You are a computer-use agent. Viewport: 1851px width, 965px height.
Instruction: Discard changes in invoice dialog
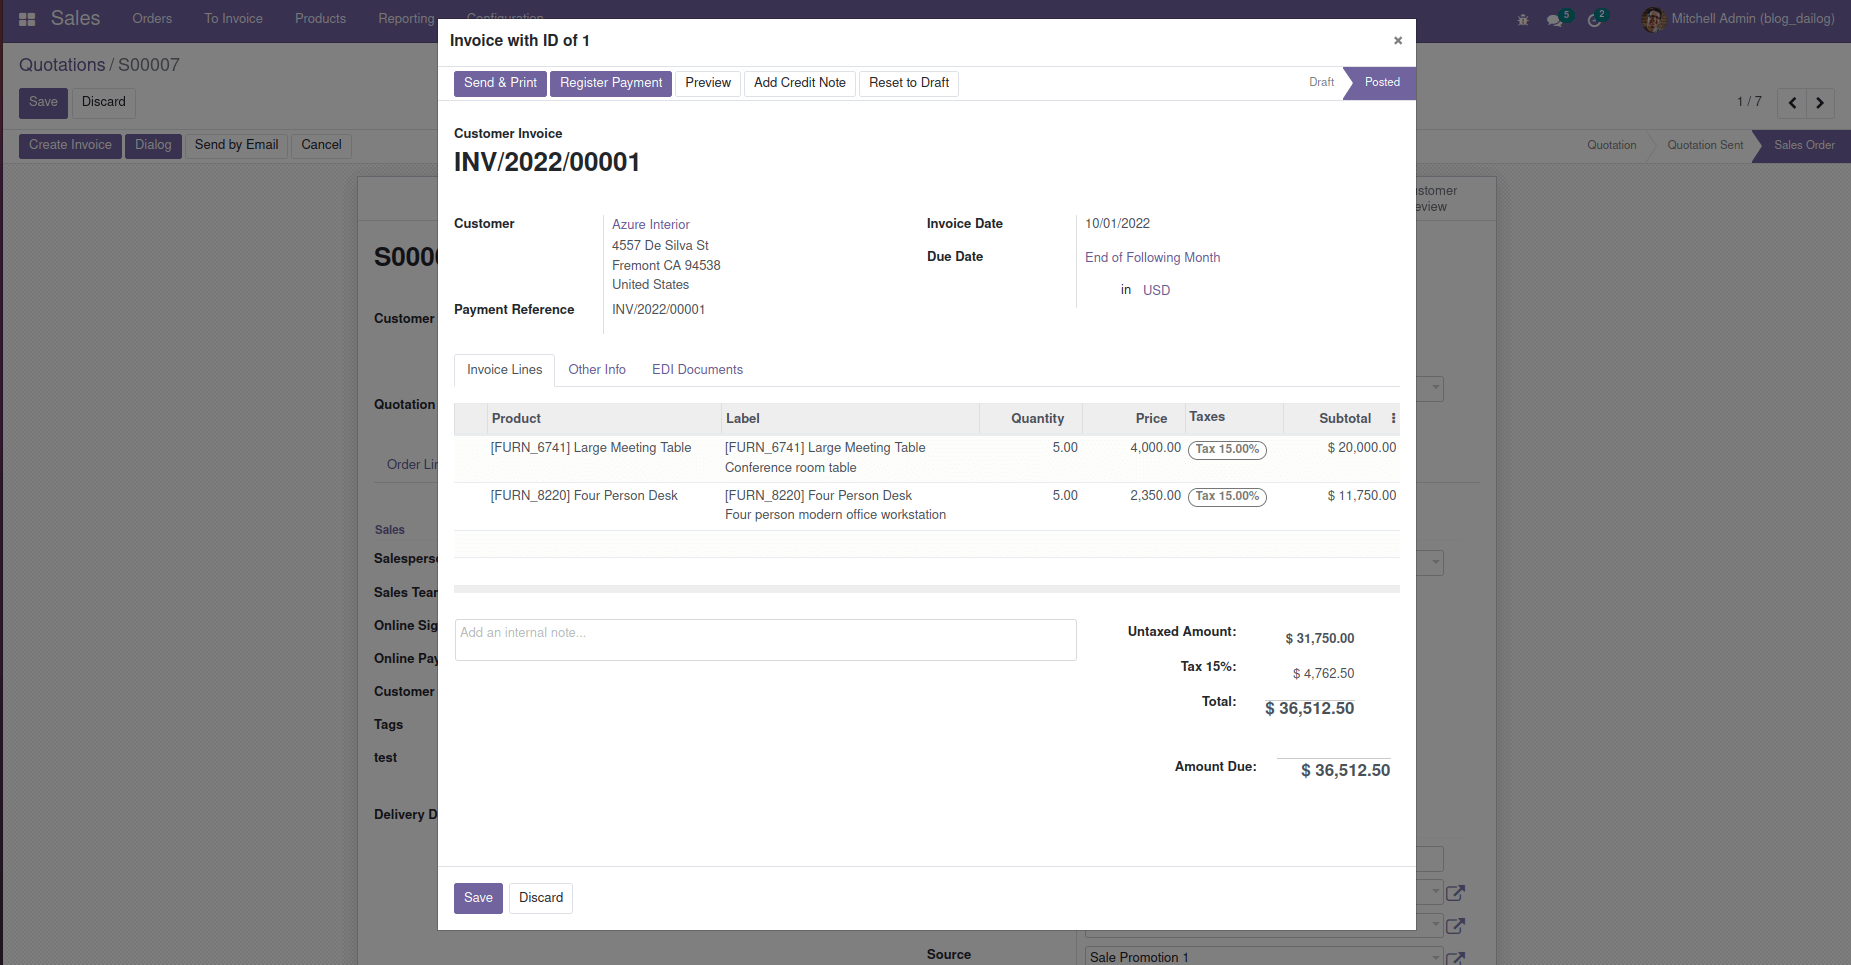click(x=541, y=898)
